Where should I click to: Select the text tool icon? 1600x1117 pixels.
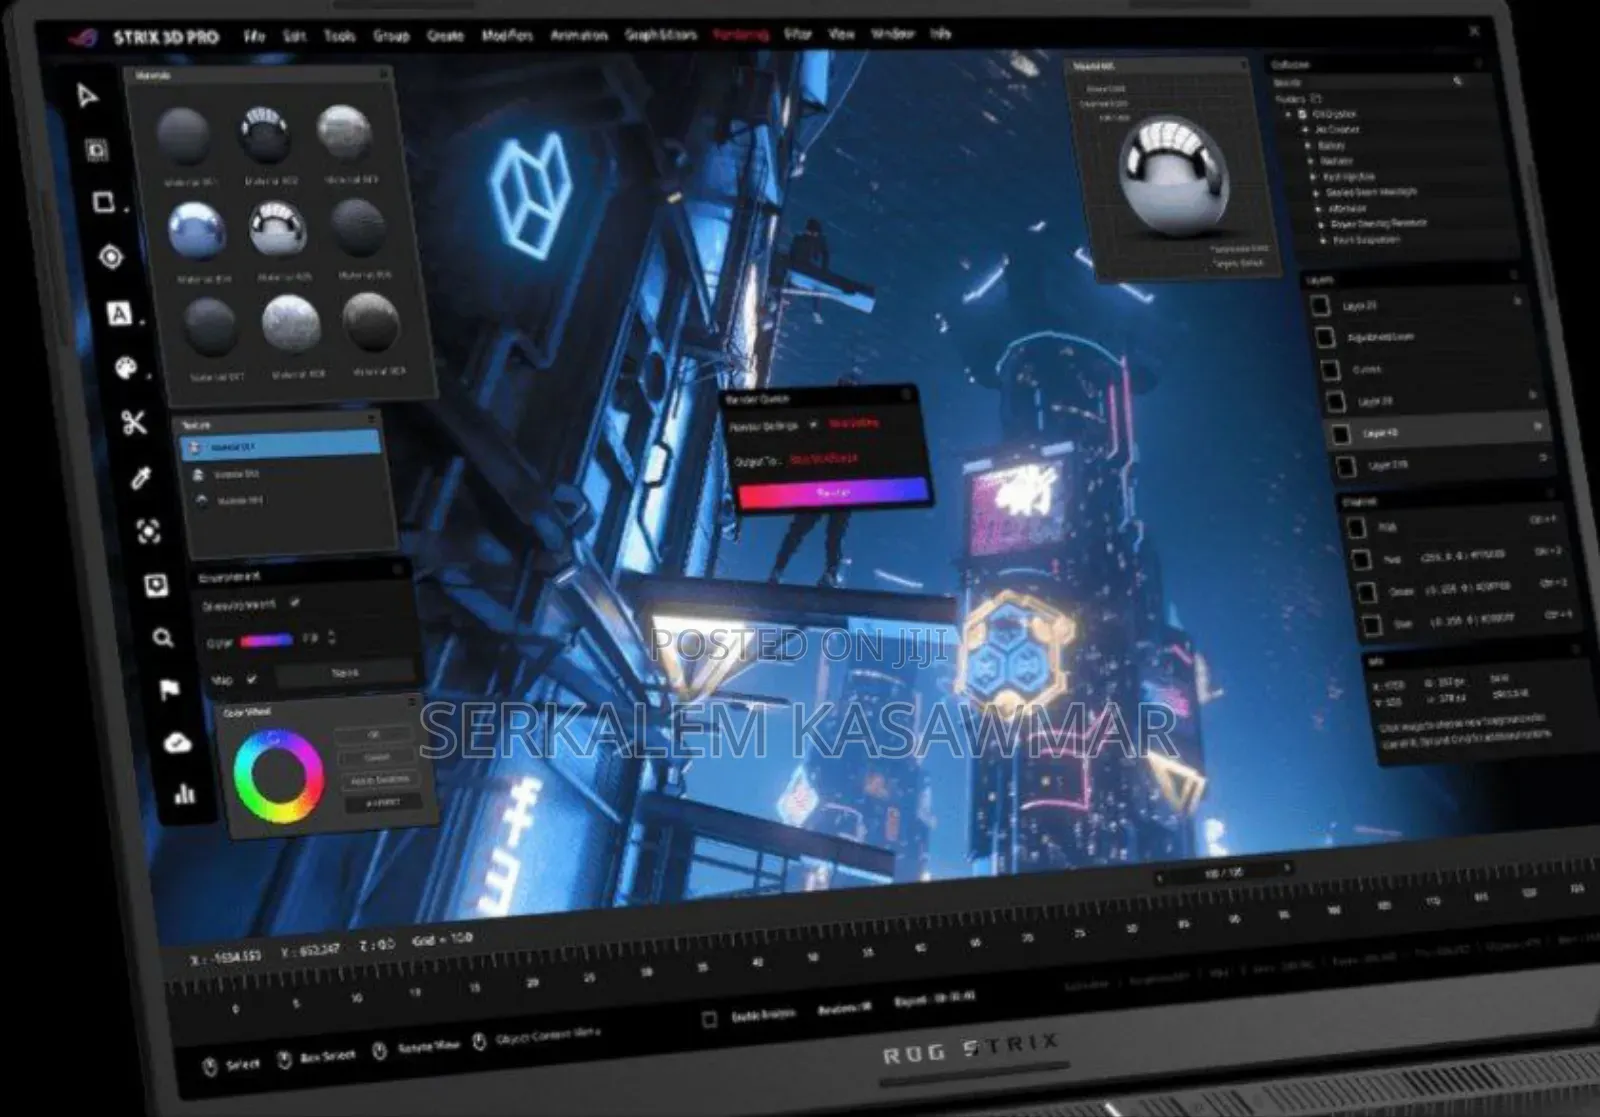click(x=119, y=314)
